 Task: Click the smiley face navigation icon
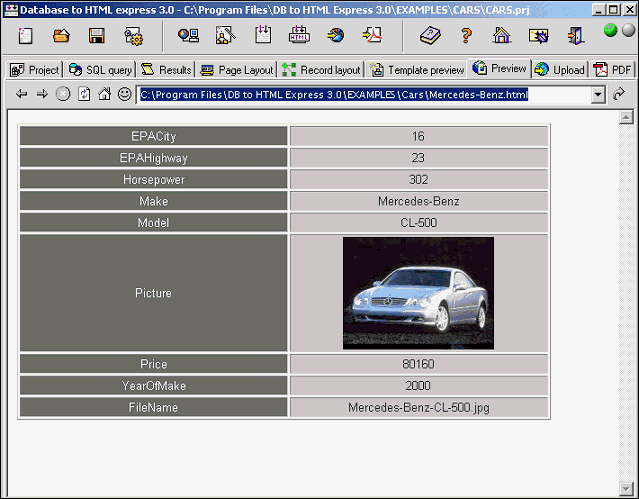(x=125, y=94)
